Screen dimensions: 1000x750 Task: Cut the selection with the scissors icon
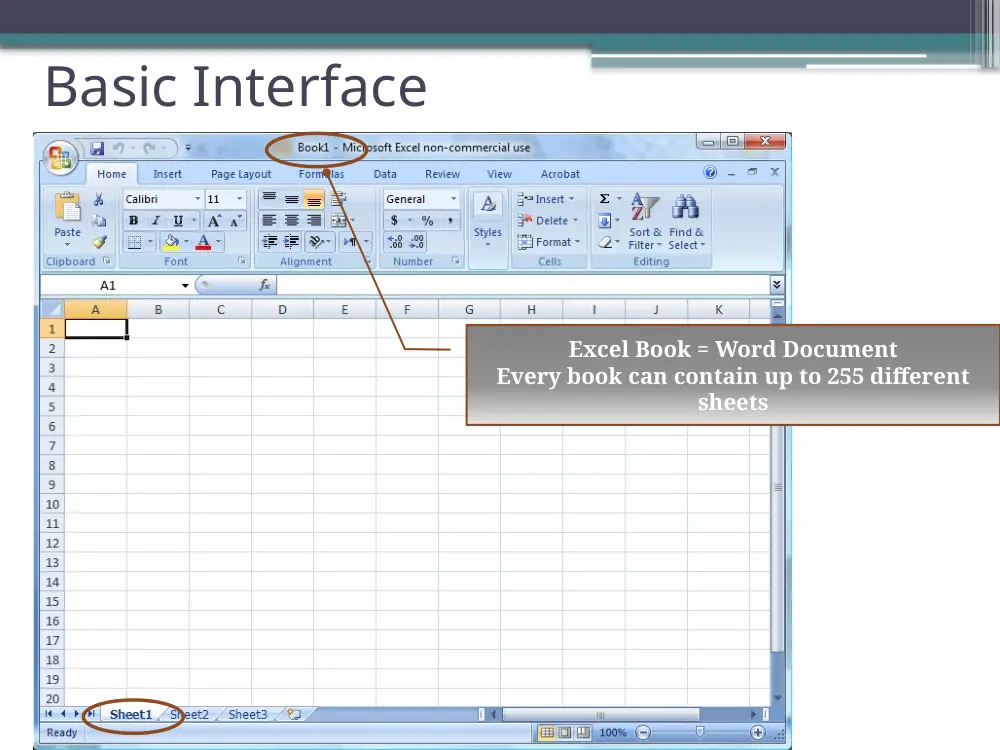(x=98, y=200)
